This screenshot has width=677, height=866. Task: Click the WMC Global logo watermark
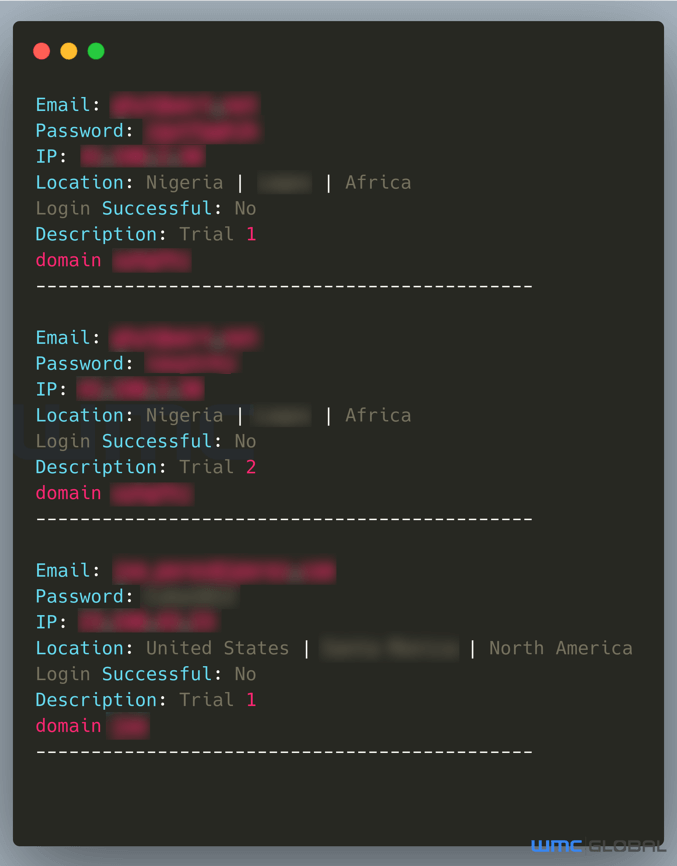pos(597,846)
